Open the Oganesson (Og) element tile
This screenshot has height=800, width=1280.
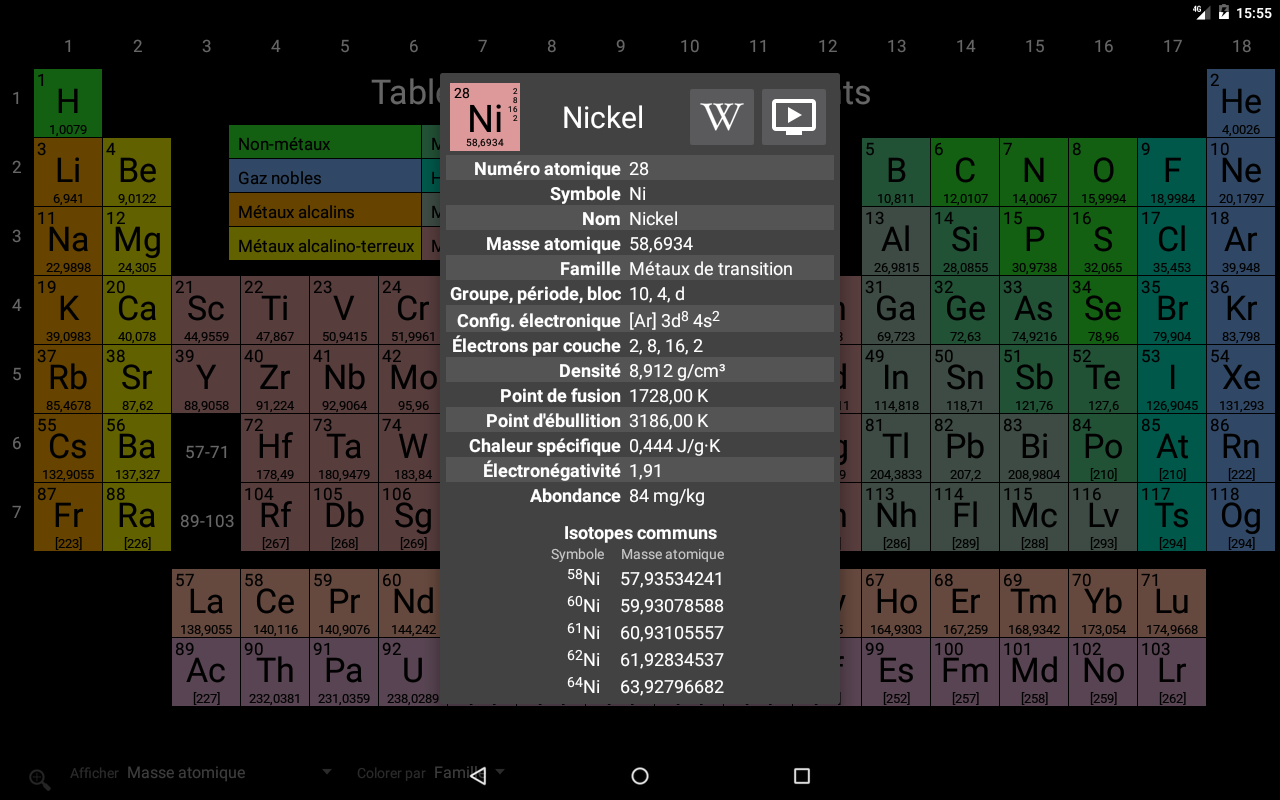1240,517
